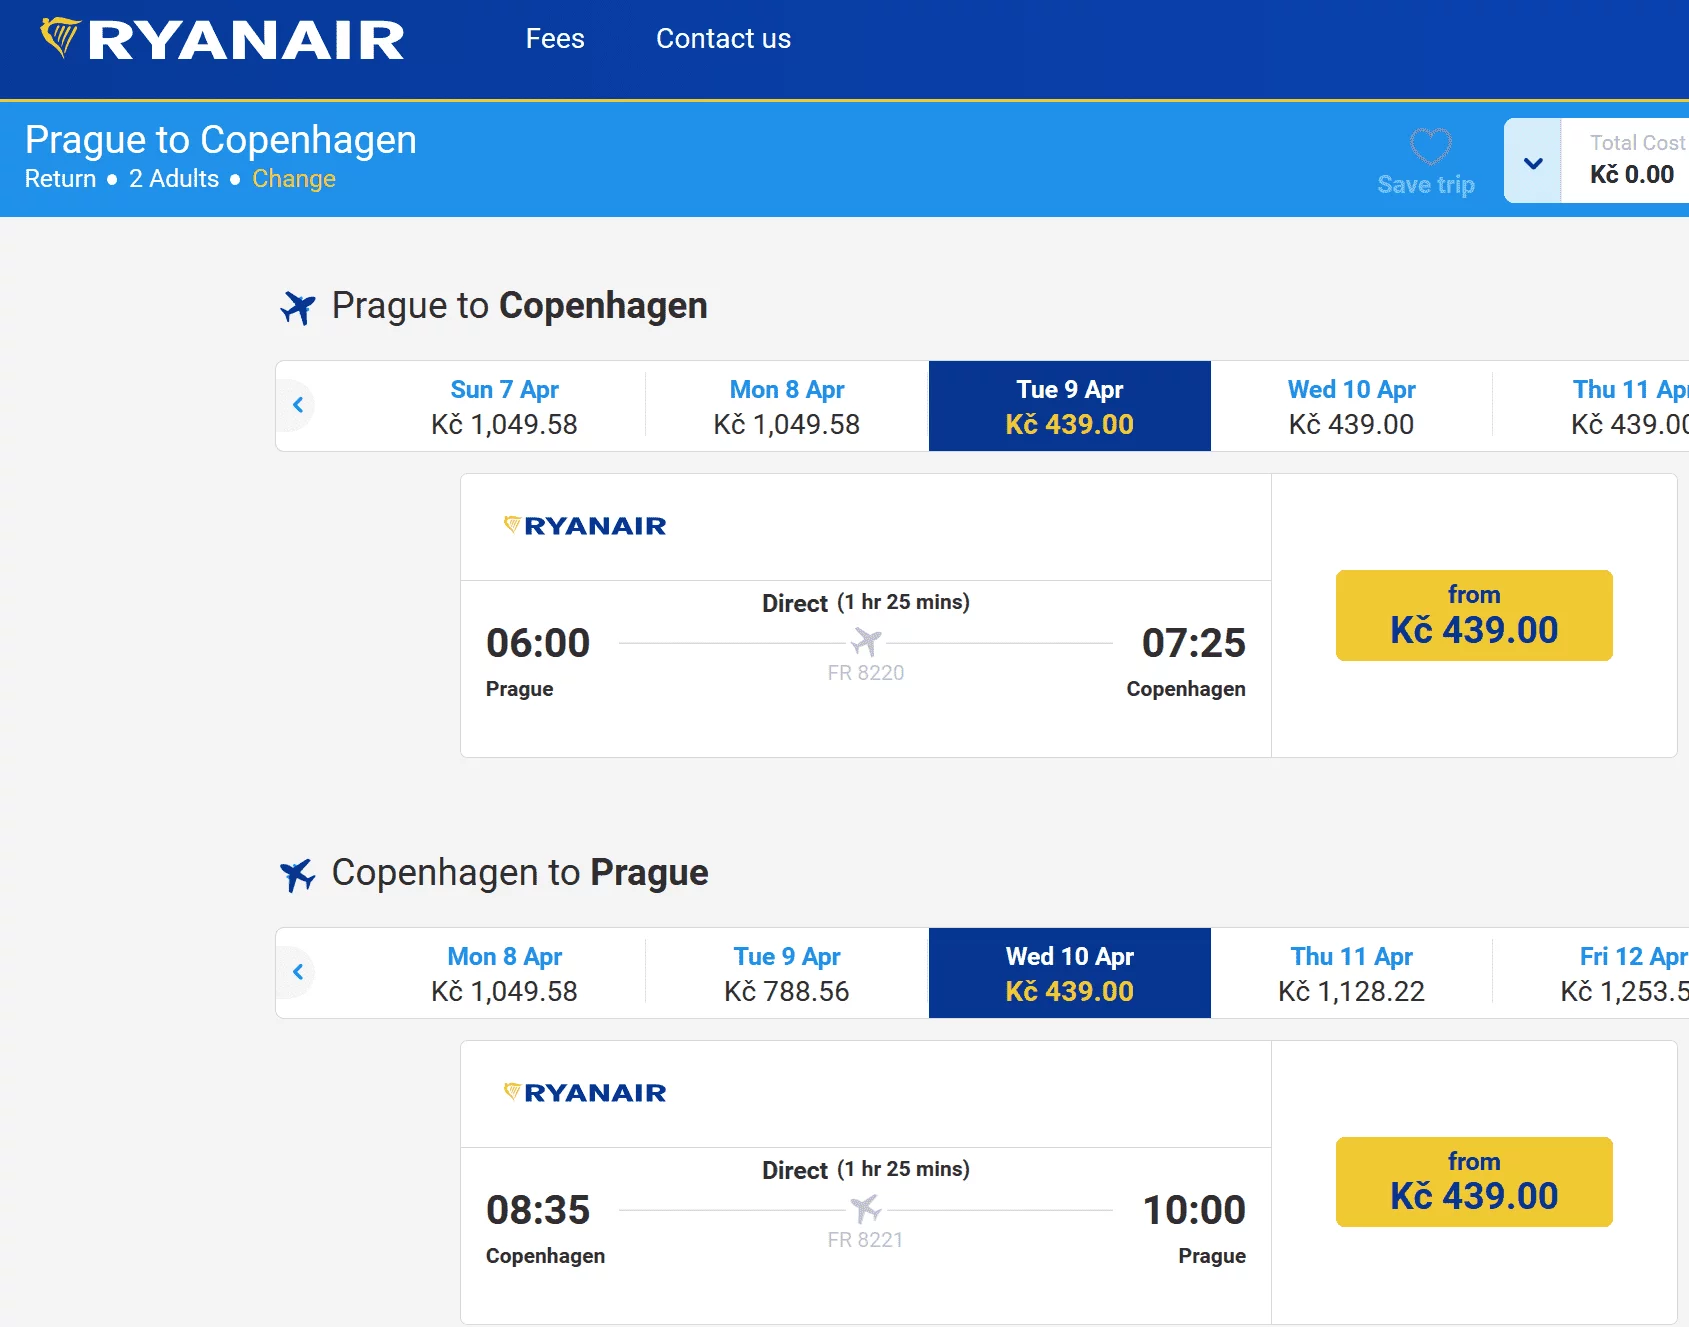Choose outbound fare from Kč 439.00

(1473, 615)
